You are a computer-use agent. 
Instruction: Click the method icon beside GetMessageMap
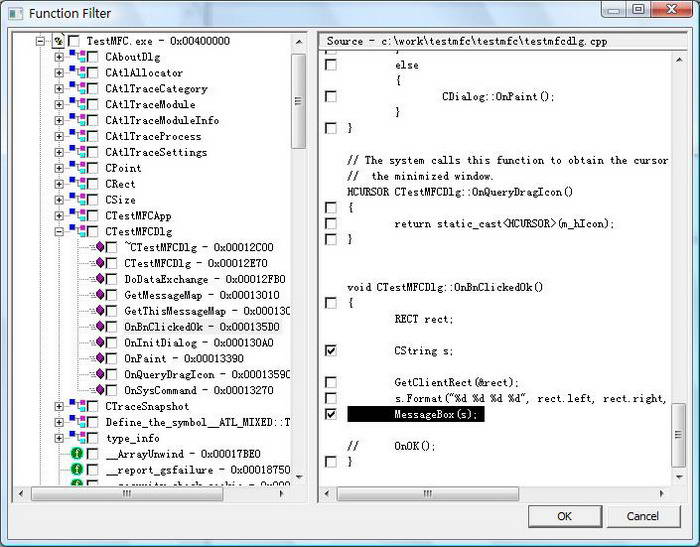pos(100,295)
